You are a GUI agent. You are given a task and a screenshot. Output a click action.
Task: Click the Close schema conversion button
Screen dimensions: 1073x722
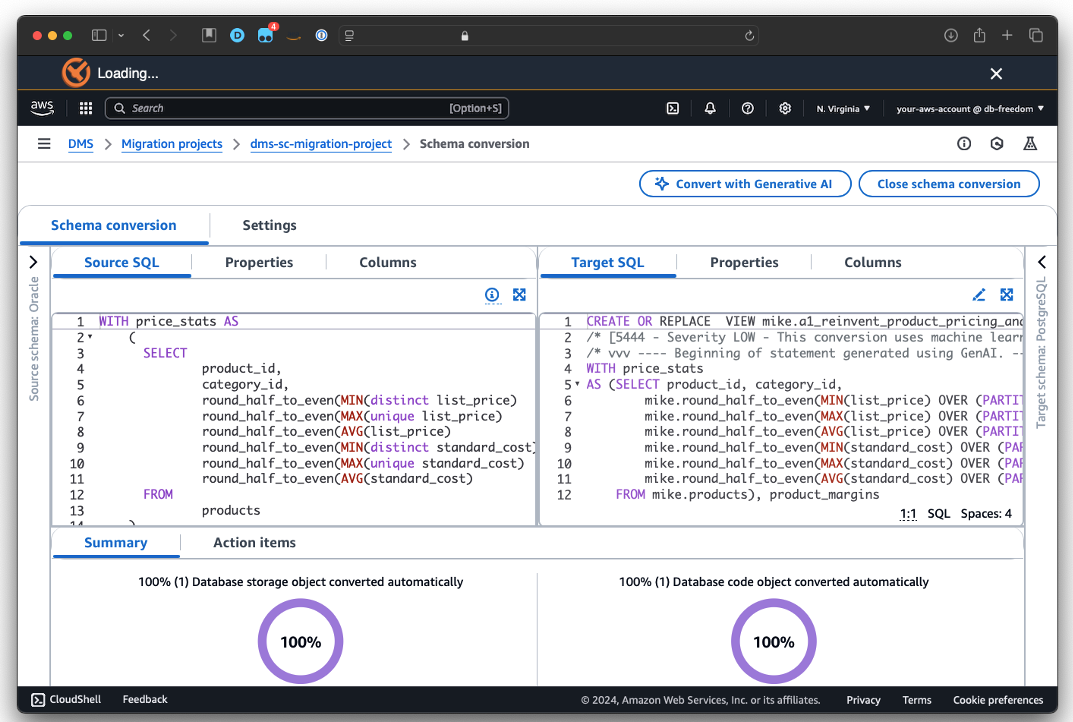948,184
